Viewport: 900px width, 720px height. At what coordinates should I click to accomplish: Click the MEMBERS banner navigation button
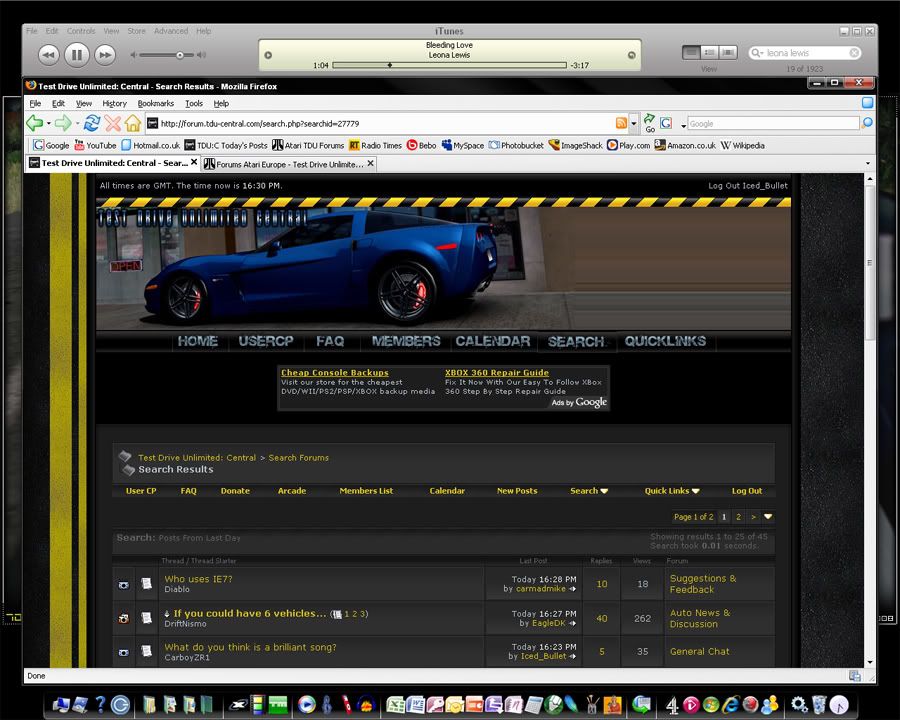tap(405, 341)
